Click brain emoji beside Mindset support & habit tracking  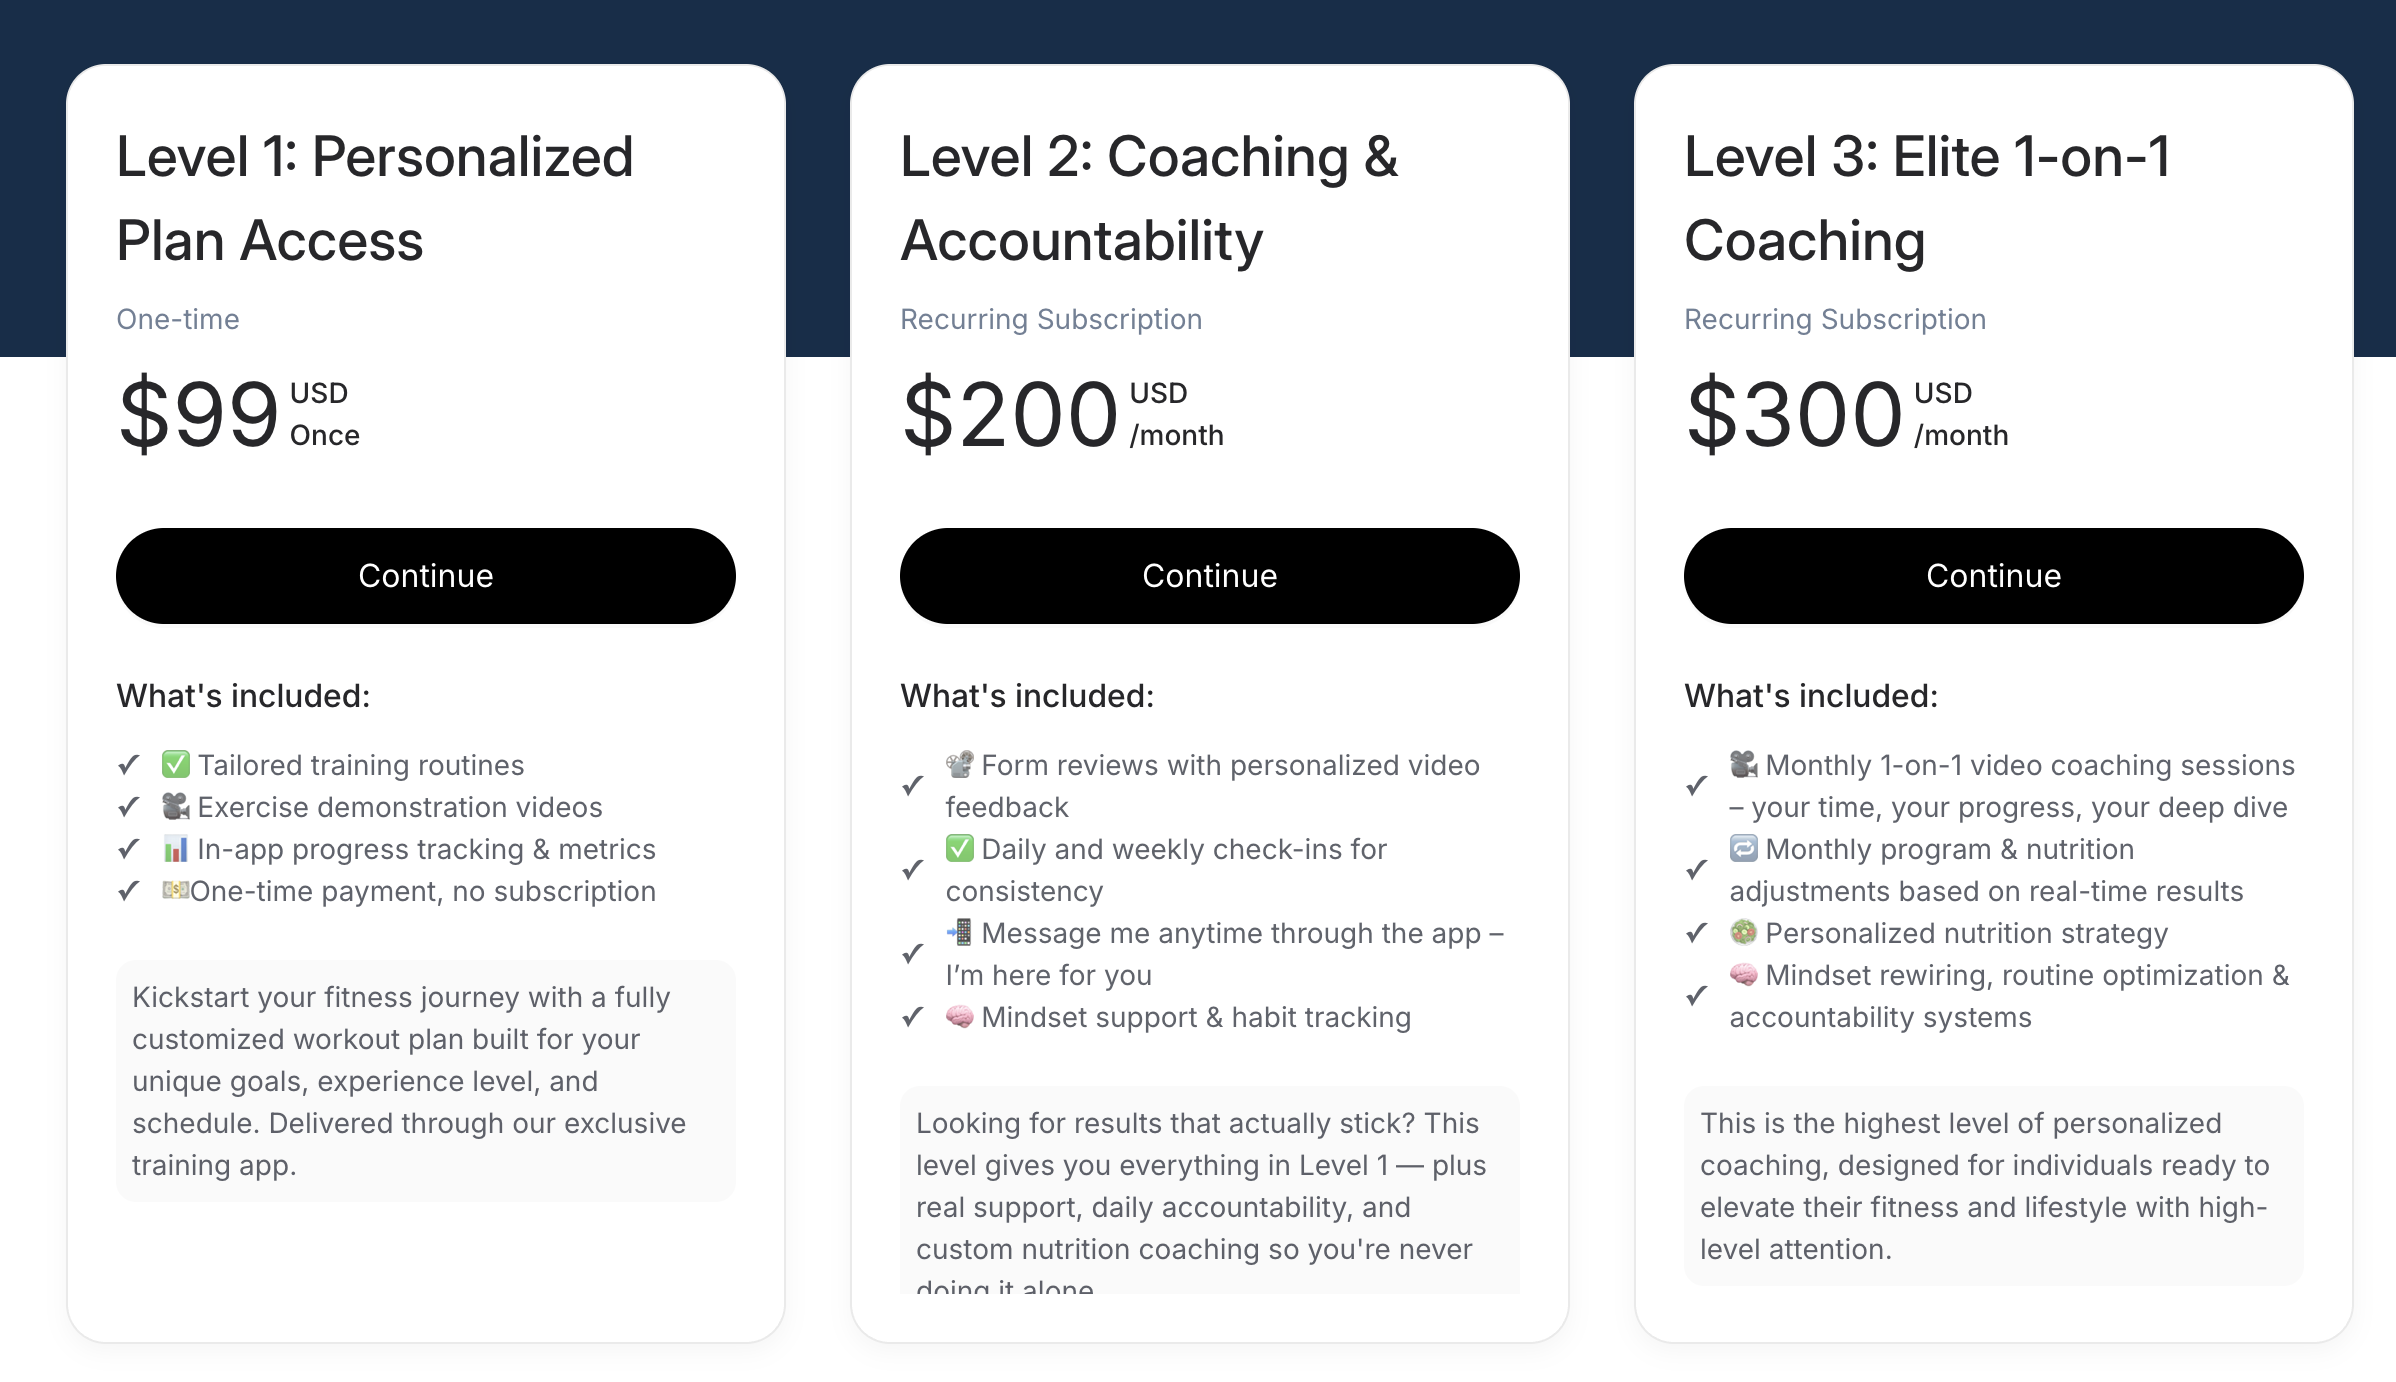point(960,1017)
